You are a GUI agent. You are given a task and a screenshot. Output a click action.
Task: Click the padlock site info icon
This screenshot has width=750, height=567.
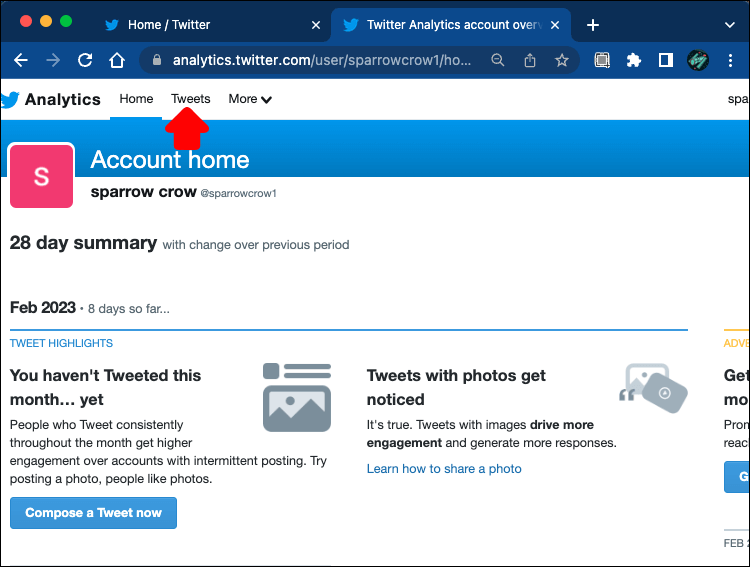(156, 60)
